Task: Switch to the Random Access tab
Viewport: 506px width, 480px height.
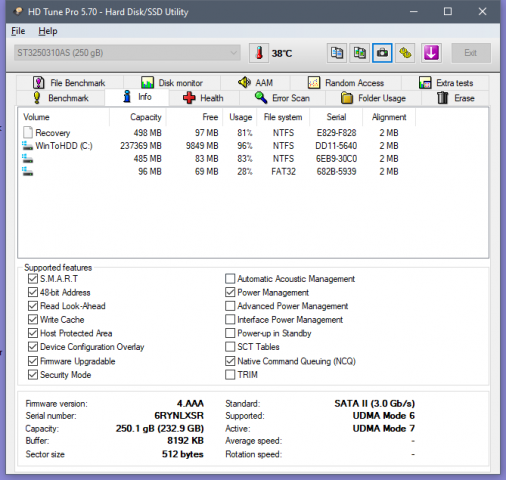Action: [346, 82]
